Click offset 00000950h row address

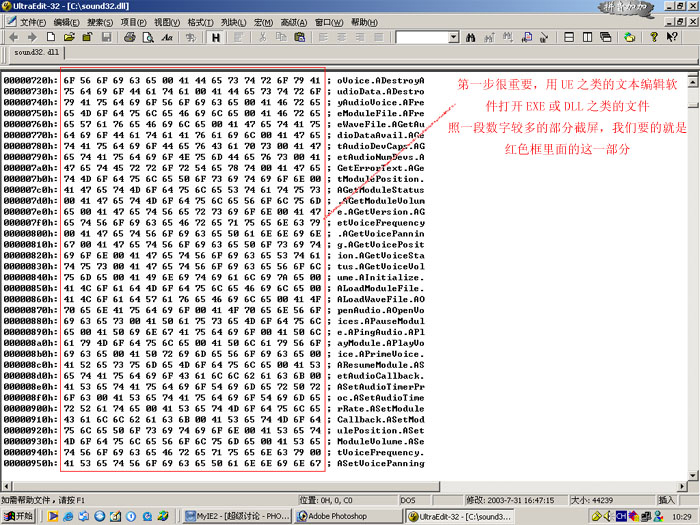[30, 463]
